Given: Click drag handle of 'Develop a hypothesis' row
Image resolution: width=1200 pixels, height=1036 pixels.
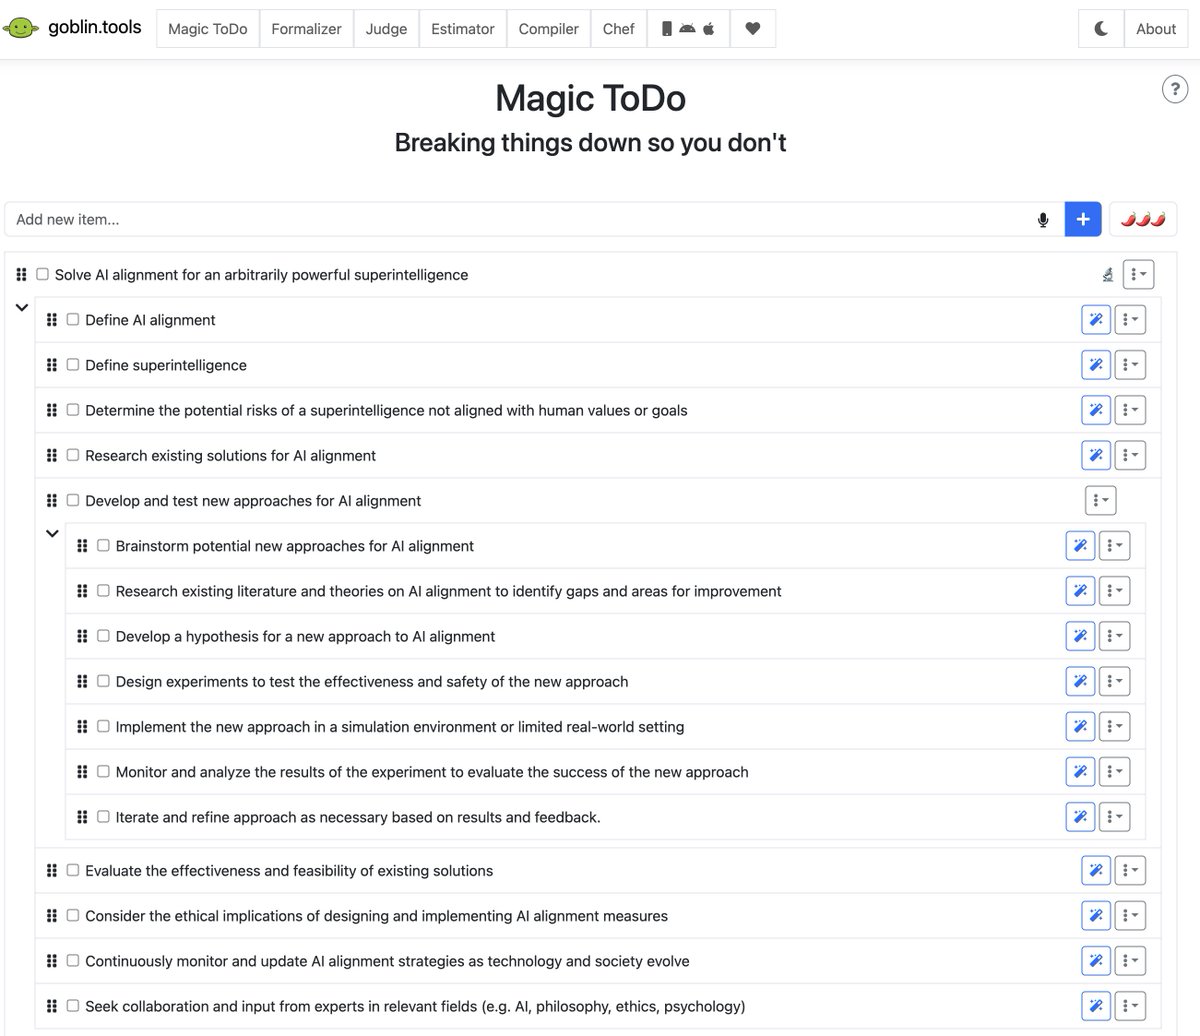Looking at the screenshot, I should [x=82, y=636].
